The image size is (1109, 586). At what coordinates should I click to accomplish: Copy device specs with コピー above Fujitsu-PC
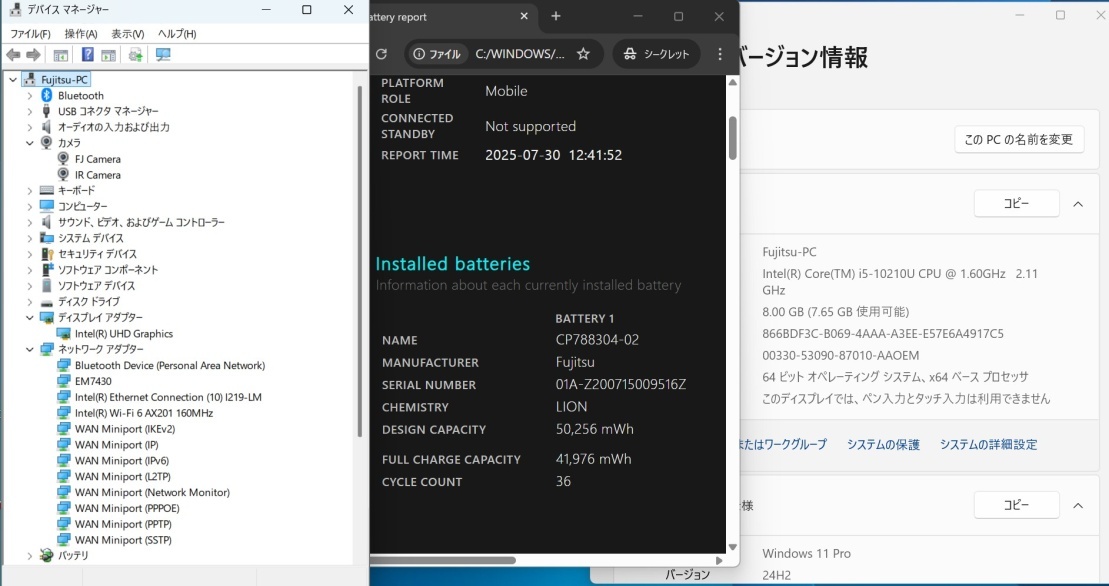point(1016,204)
